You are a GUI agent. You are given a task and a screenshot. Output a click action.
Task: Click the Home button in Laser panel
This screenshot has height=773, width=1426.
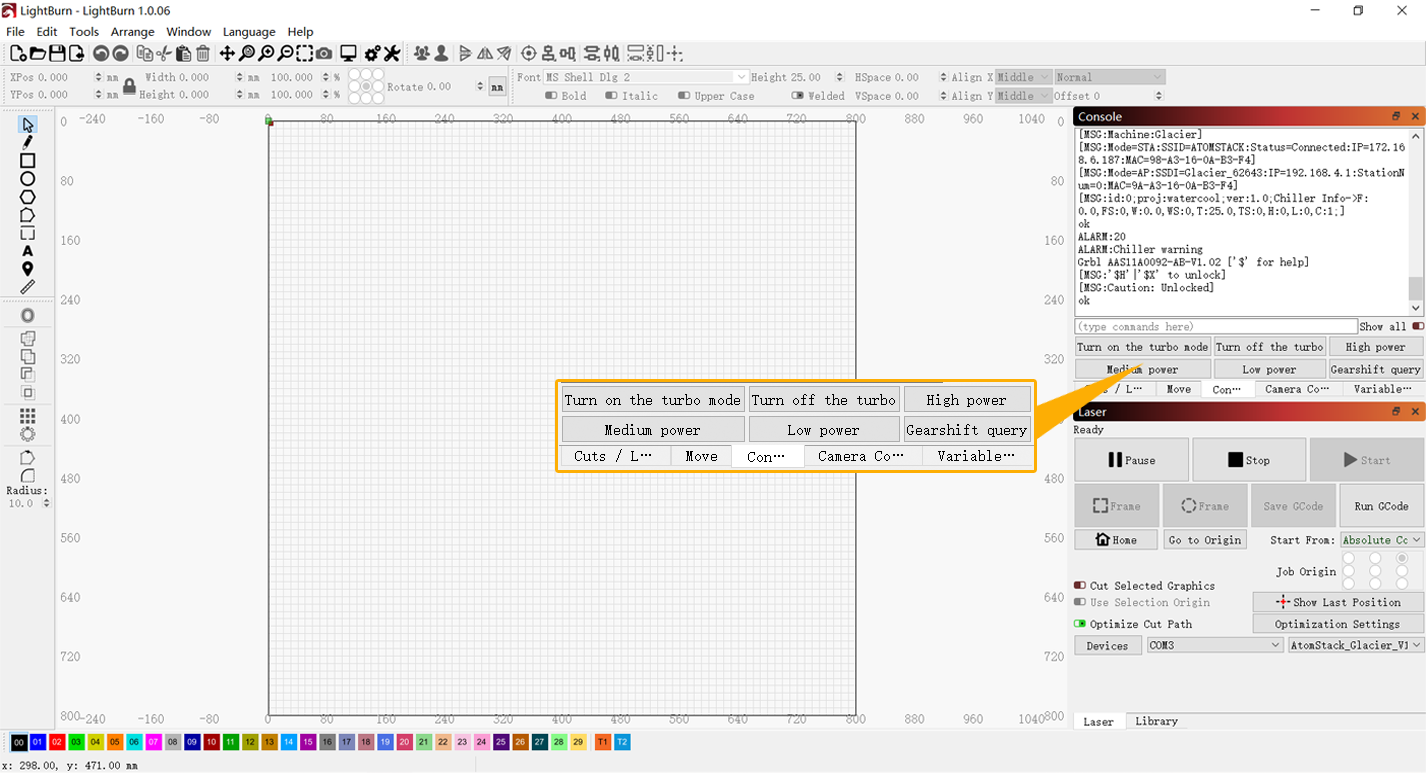pos(1116,540)
